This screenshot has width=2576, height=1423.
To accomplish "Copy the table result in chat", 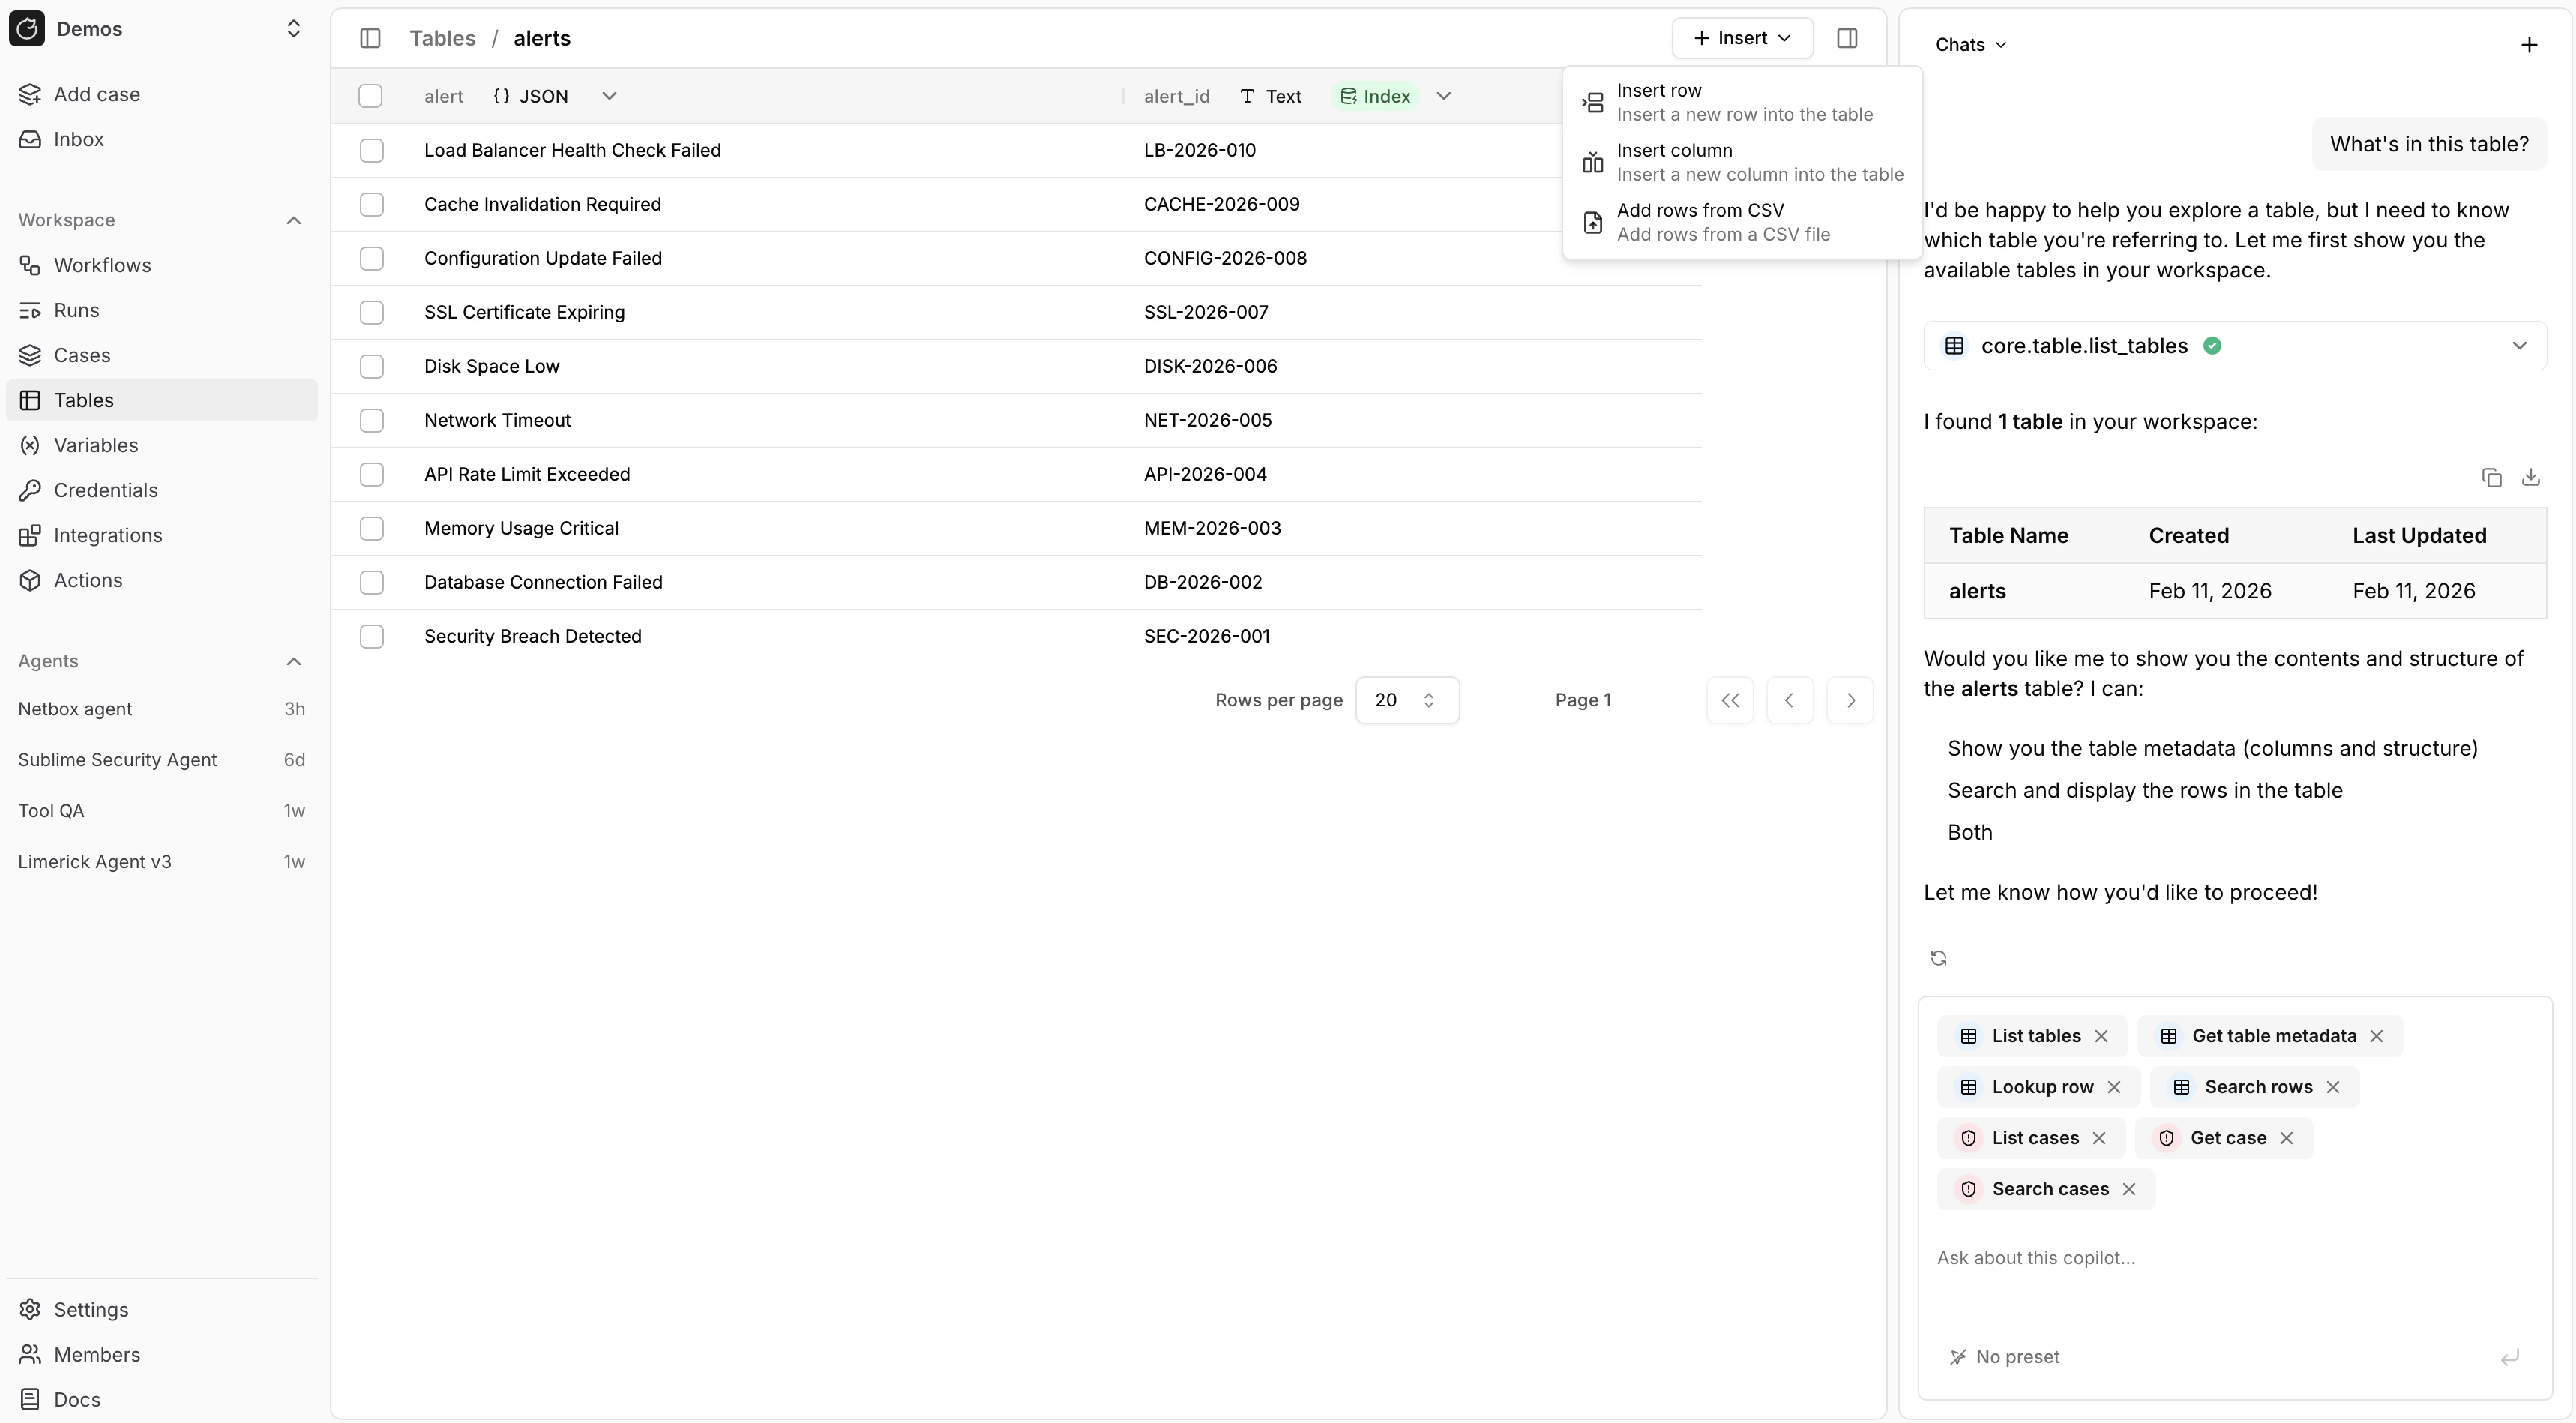I will tap(2491, 477).
